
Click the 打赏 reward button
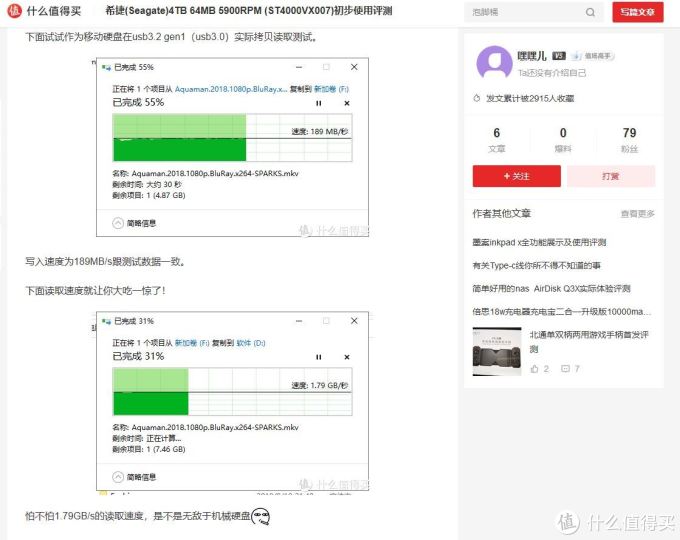click(x=611, y=176)
